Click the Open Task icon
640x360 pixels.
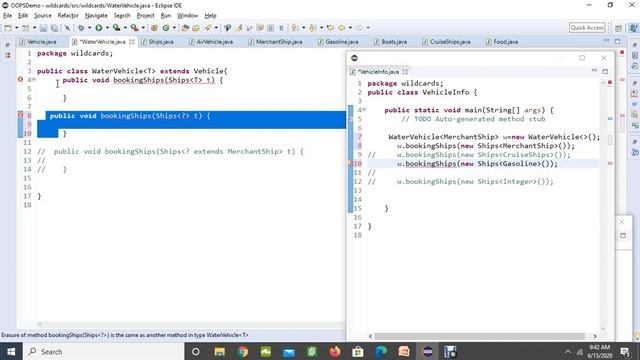click(196, 28)
